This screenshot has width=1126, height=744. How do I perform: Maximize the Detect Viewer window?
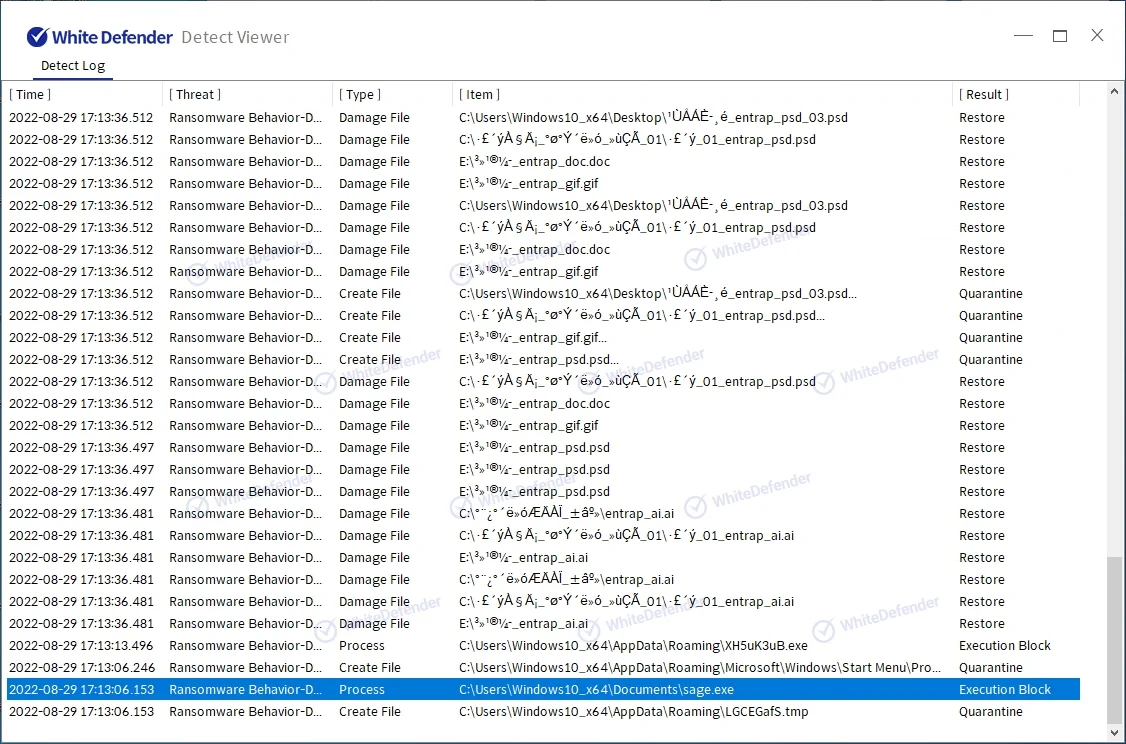[1060, 36]
